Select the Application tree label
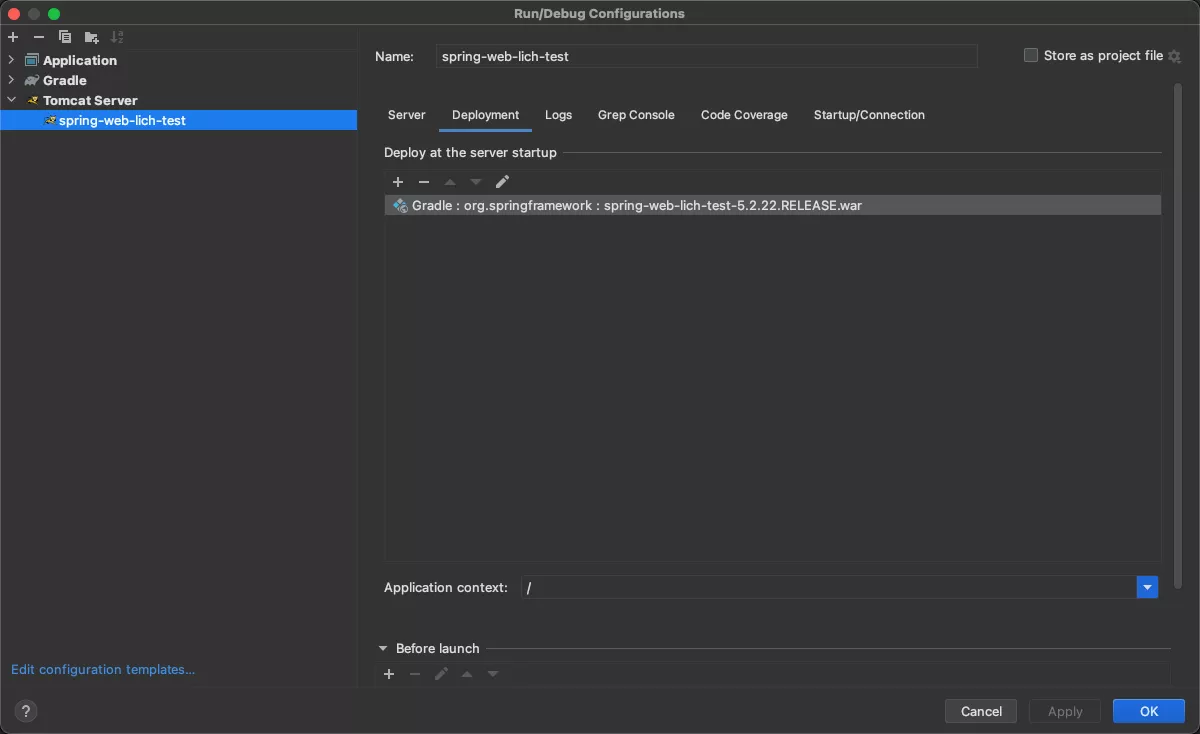This screenshot has height=734, width=1200. [80, 60]
